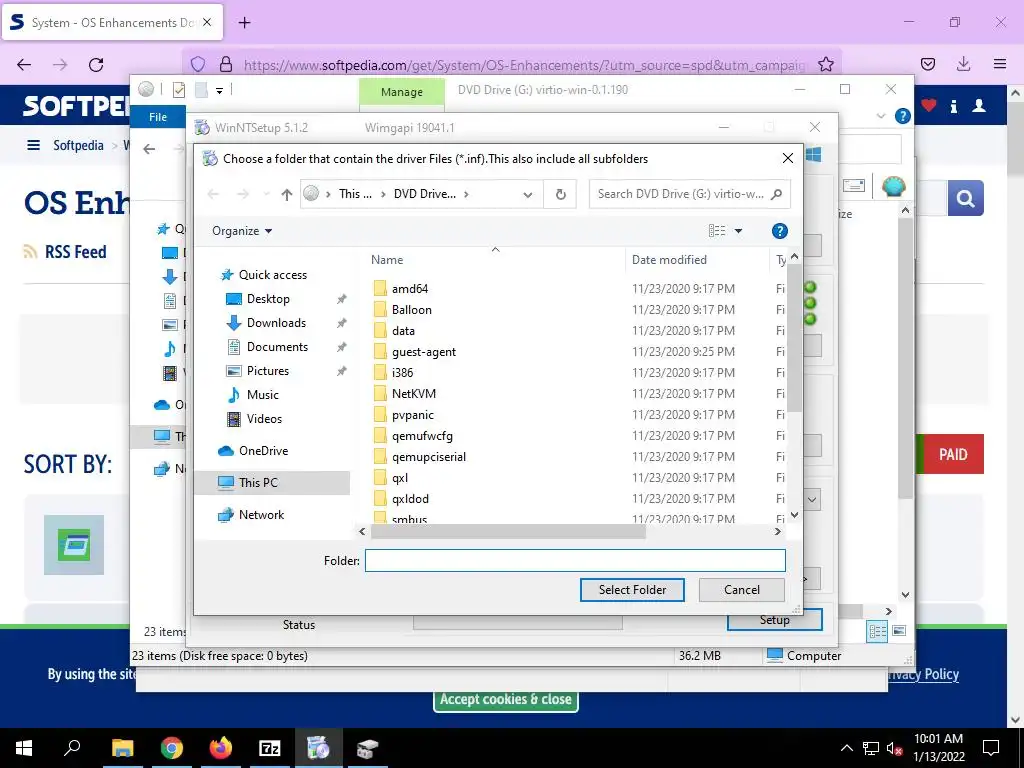This screenshot has height=768, width=1024.
Task: Expand the DVD Drive breadcrumb chevron
Action: 466,194
